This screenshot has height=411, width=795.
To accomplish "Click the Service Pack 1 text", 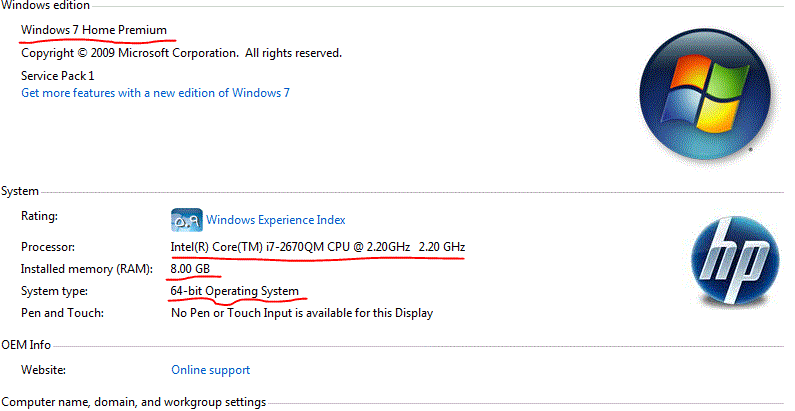I will coord(57,75).
